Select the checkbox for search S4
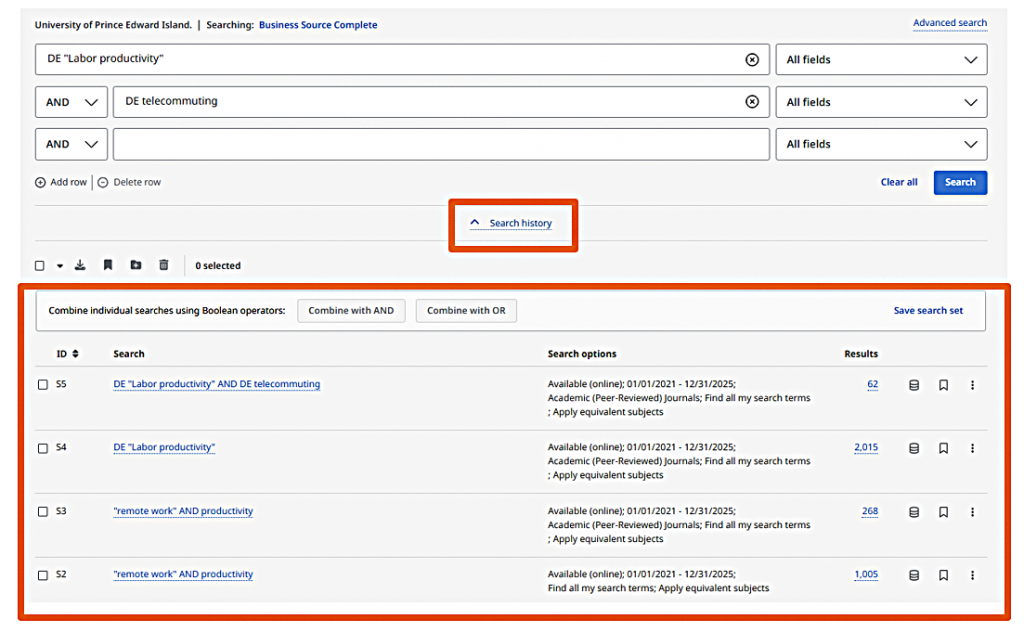The image size is (1024, 632). (43, 449)
